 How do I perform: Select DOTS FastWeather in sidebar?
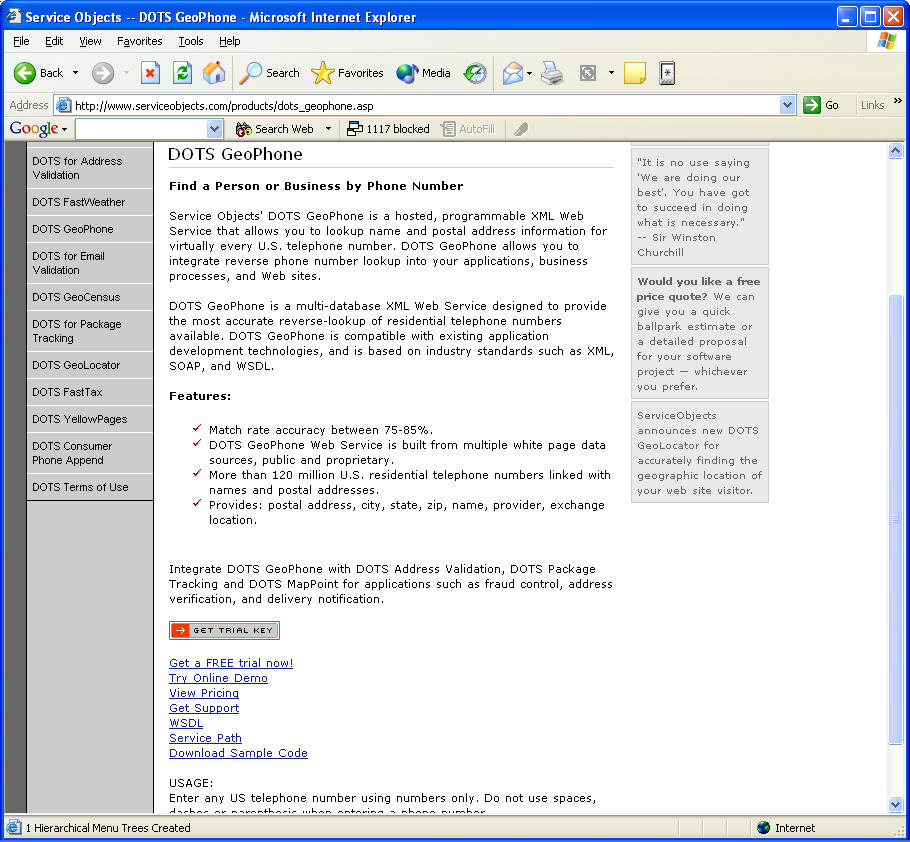pyautogui.click(x=90, y=202)
